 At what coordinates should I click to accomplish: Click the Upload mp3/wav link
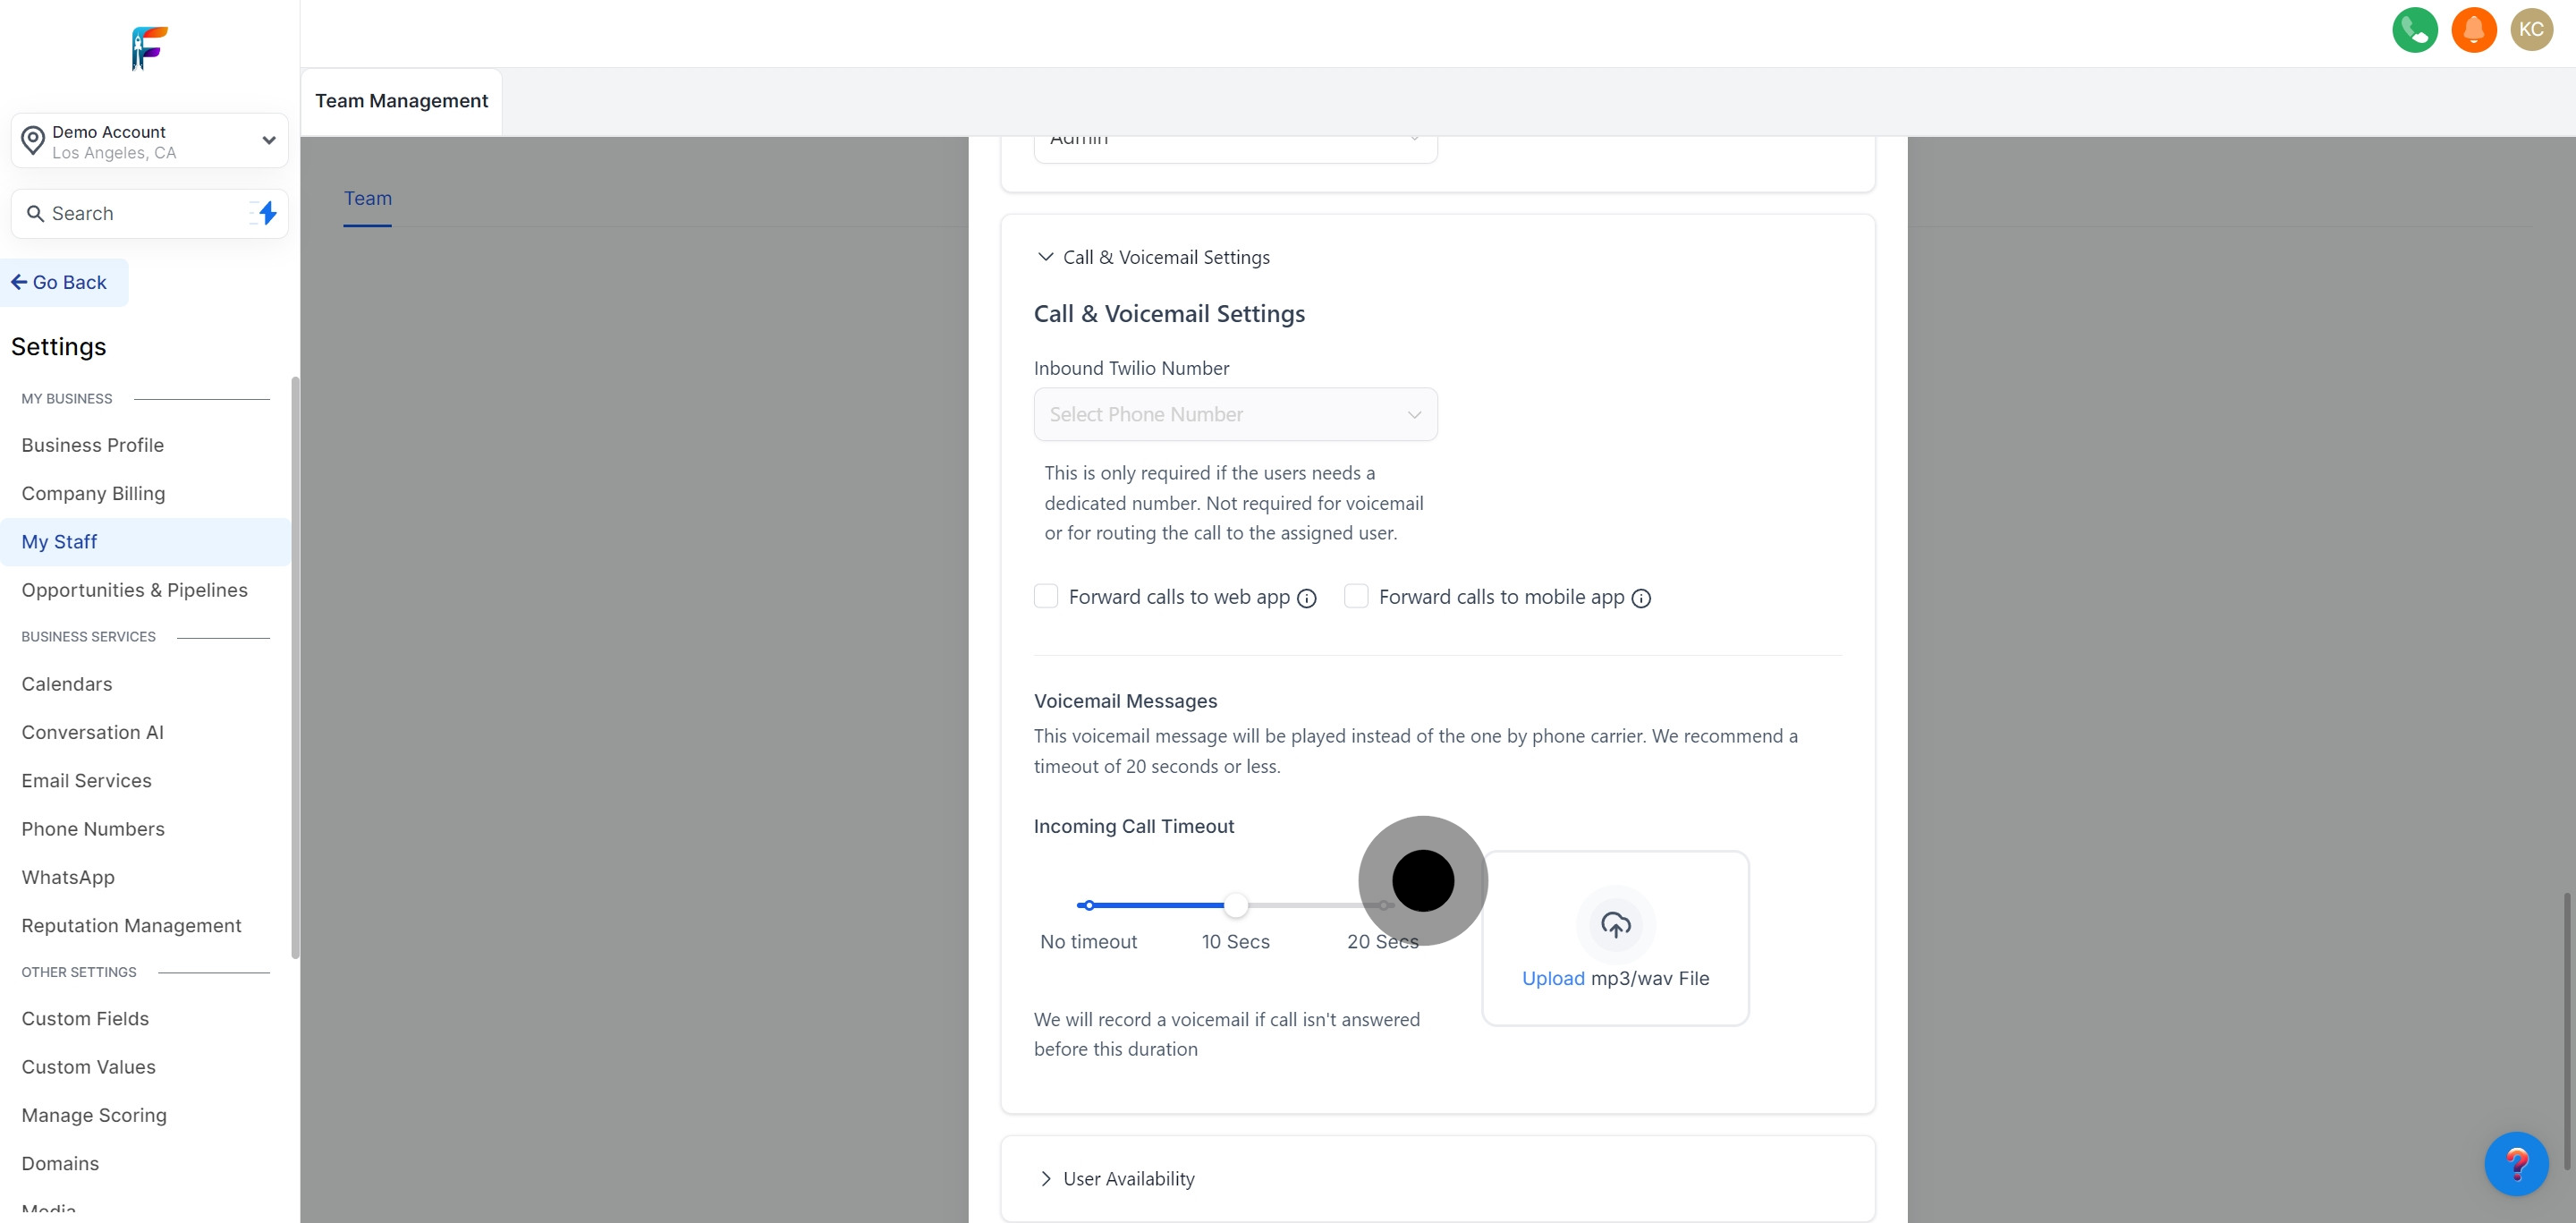[x=1552, y=978]
